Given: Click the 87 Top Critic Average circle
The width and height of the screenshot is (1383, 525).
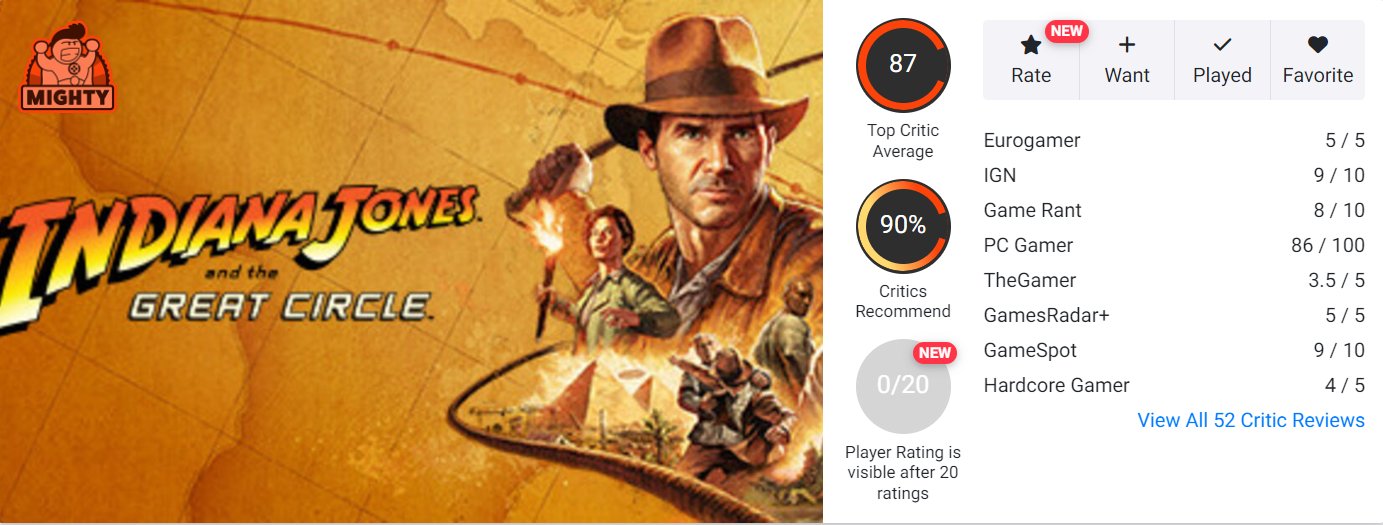Looking at the screenshot, I should pyautogui.click(x=903, y=64).
